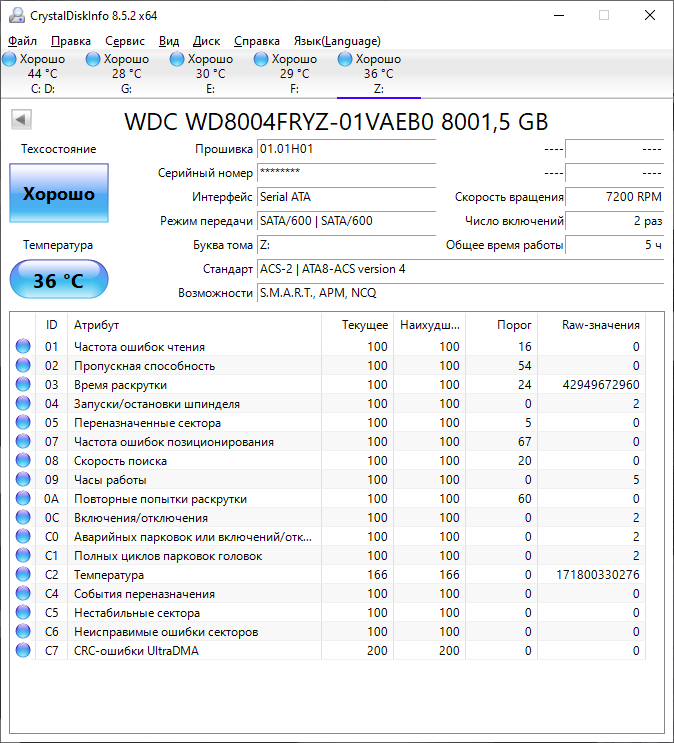Click the Число включений value 2 раз
674x743 pixels.
pos(614,221)
